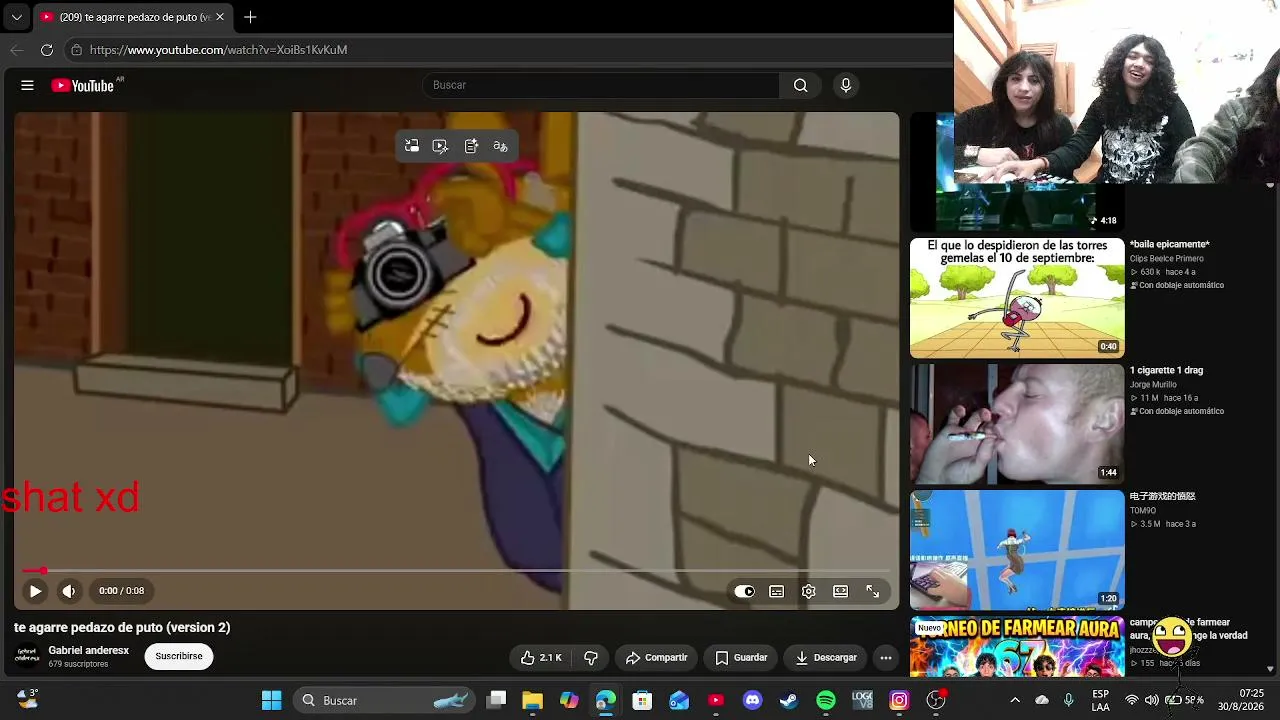Go to the YouTube home logo
Viewport: 1280px width, 720px height.
[83, 86]
